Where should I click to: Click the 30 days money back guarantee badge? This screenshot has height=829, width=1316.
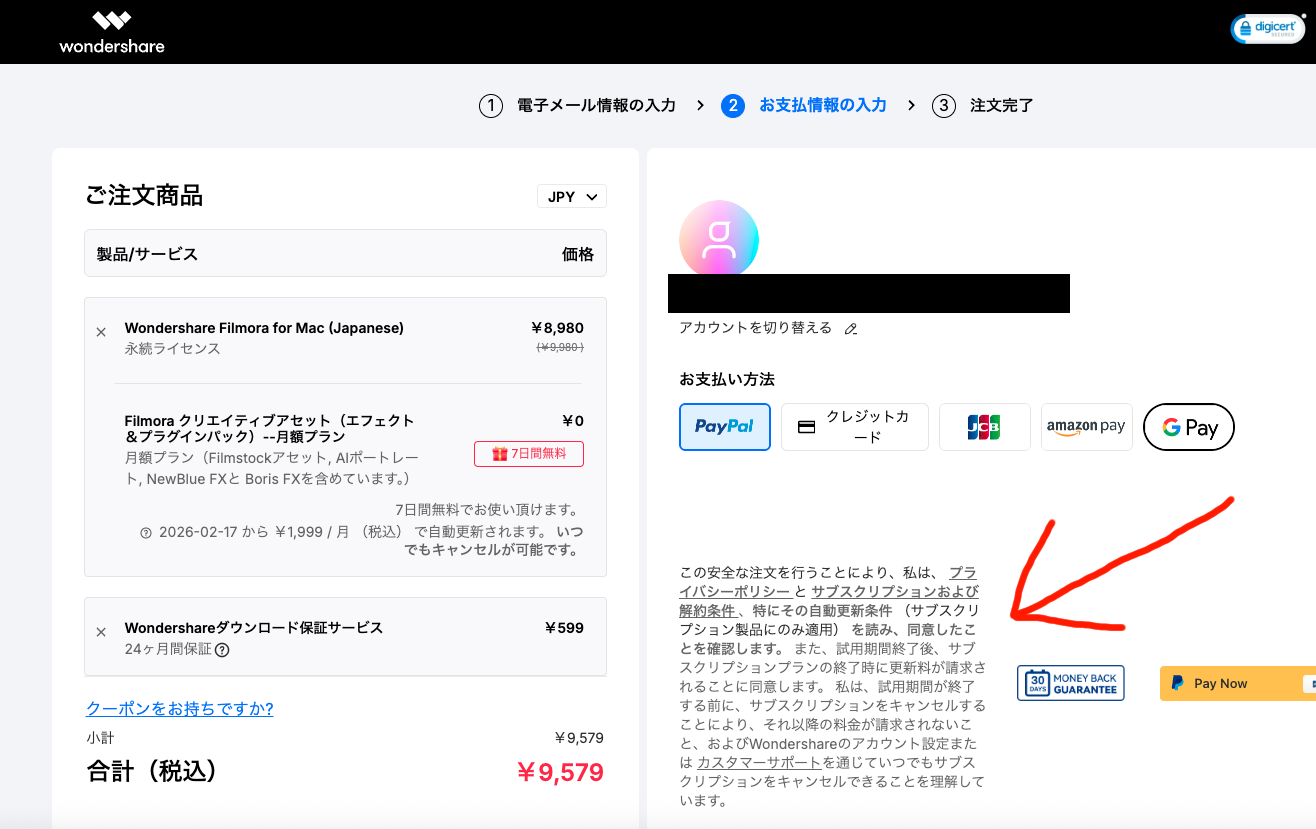[x=1070, y=683]
